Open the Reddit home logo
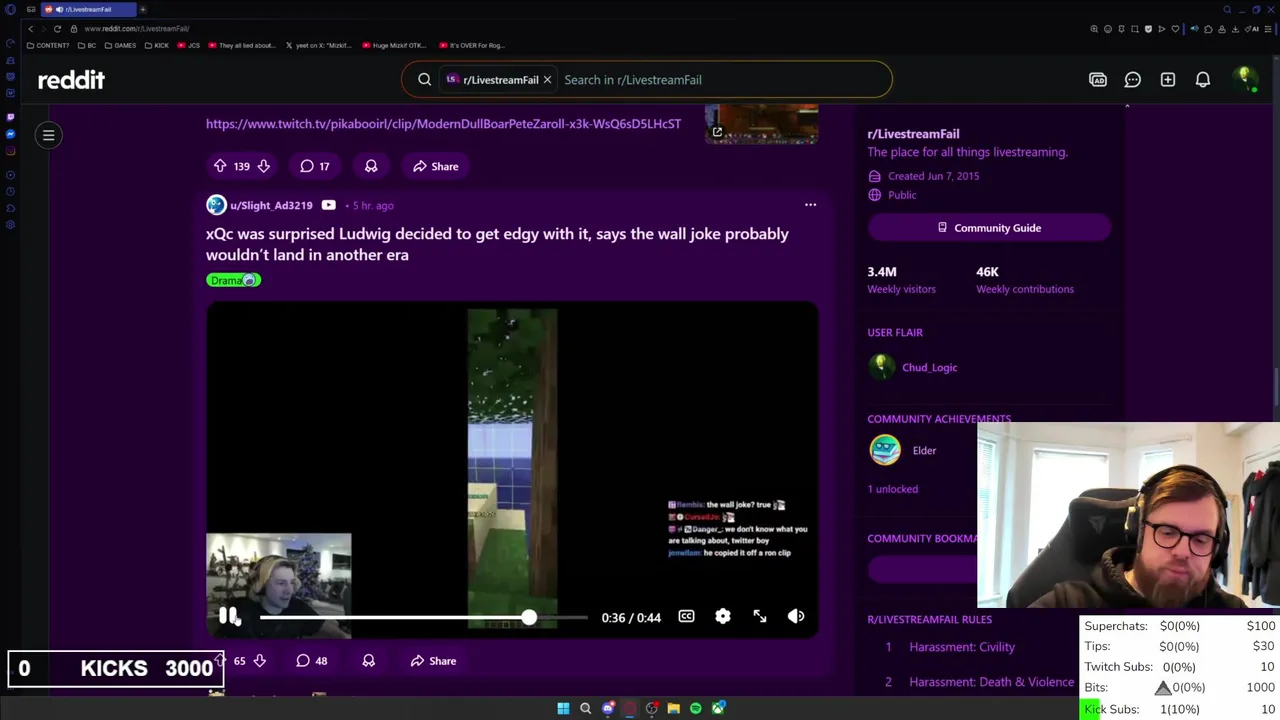 pyautogui.click(x=71, y=80)
